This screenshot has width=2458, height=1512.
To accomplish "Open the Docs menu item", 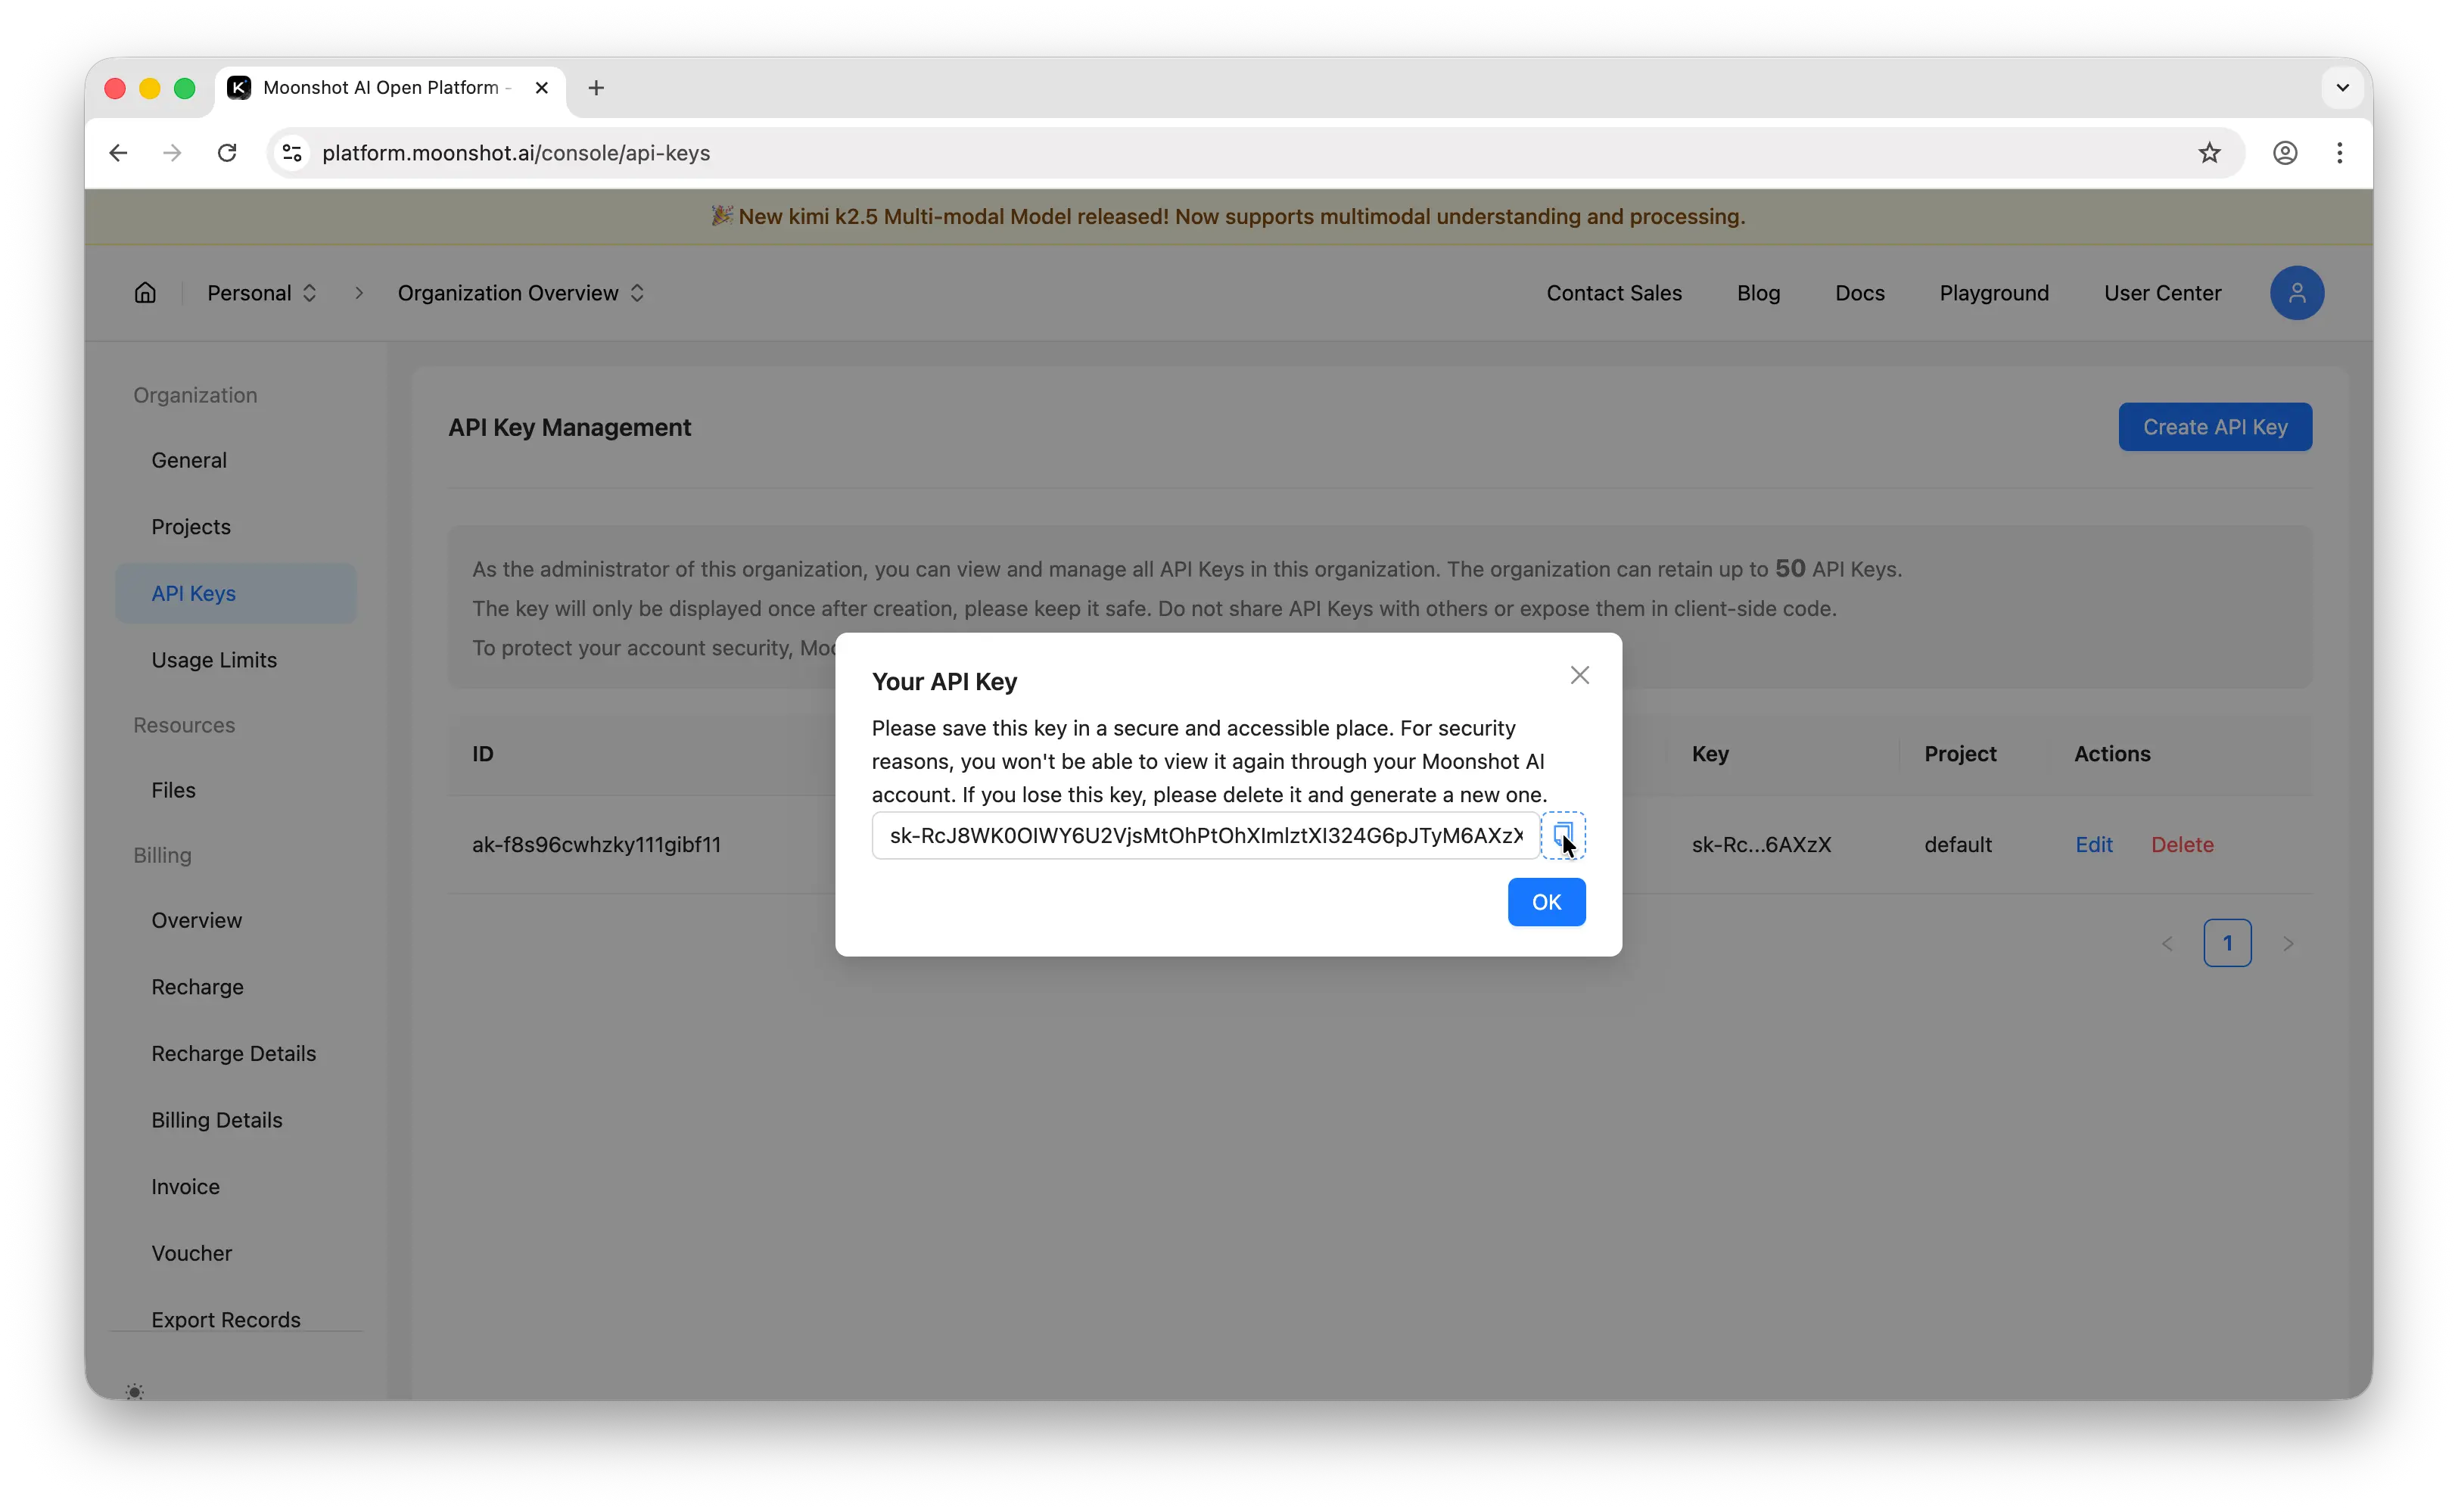I will (x=1859, y=292).
